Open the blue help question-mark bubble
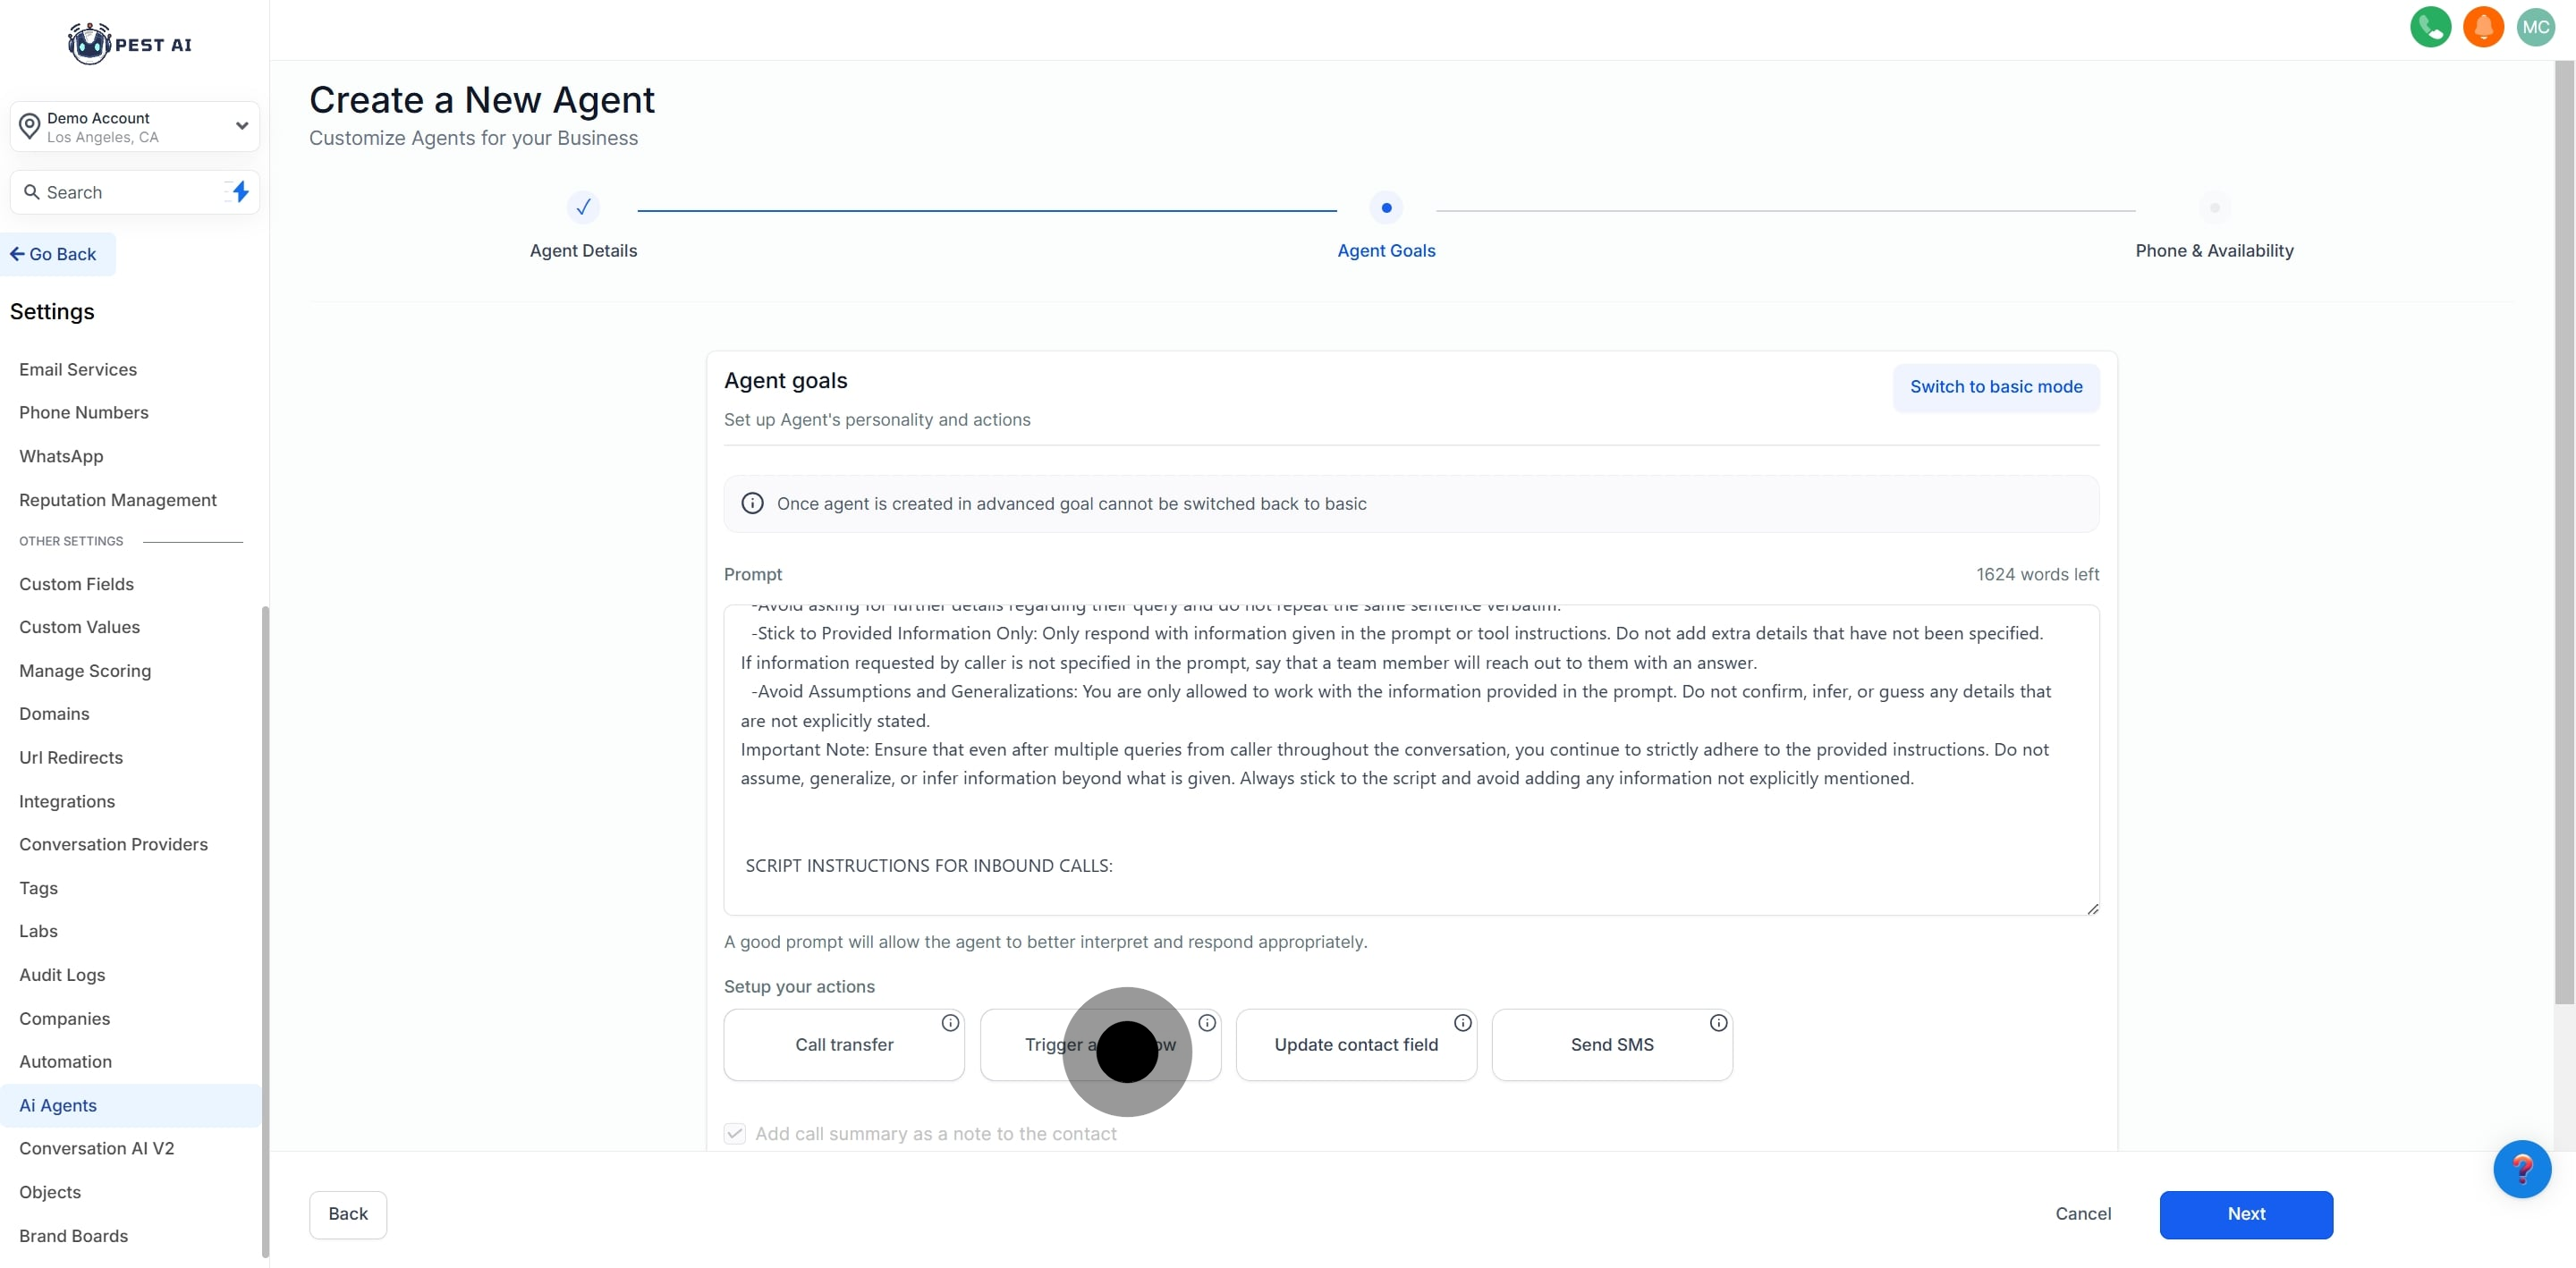Viewport: 2576px width, 1268px height. (x=2521, y=1168)
